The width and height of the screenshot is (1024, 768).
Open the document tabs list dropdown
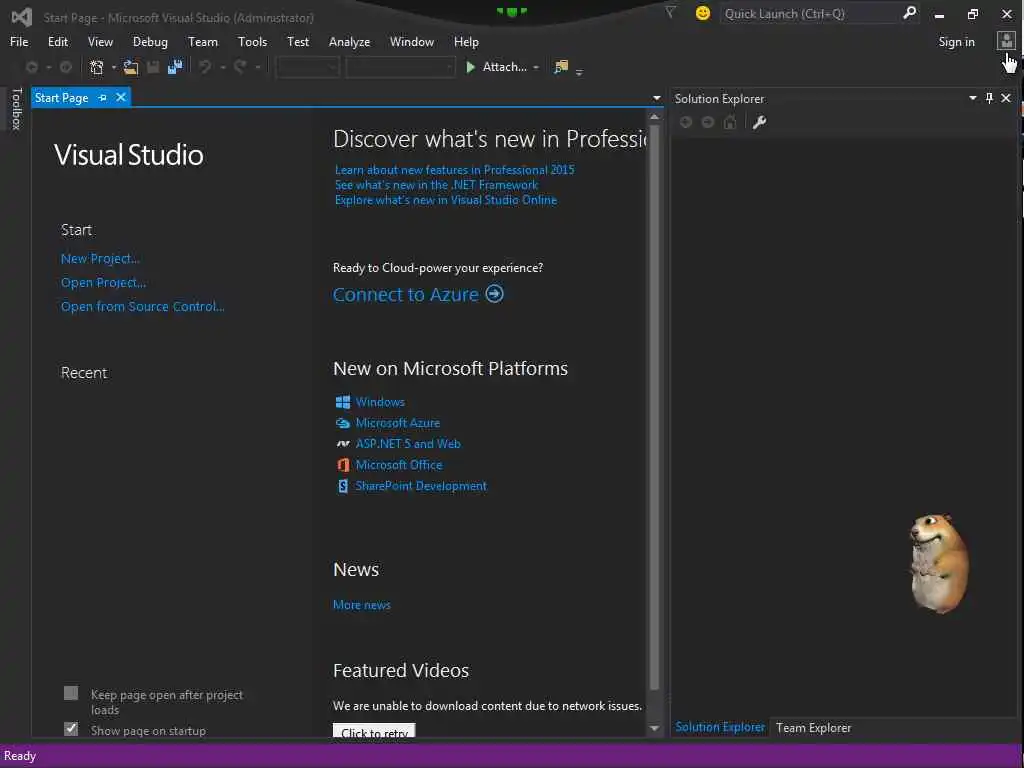point(656,98)
